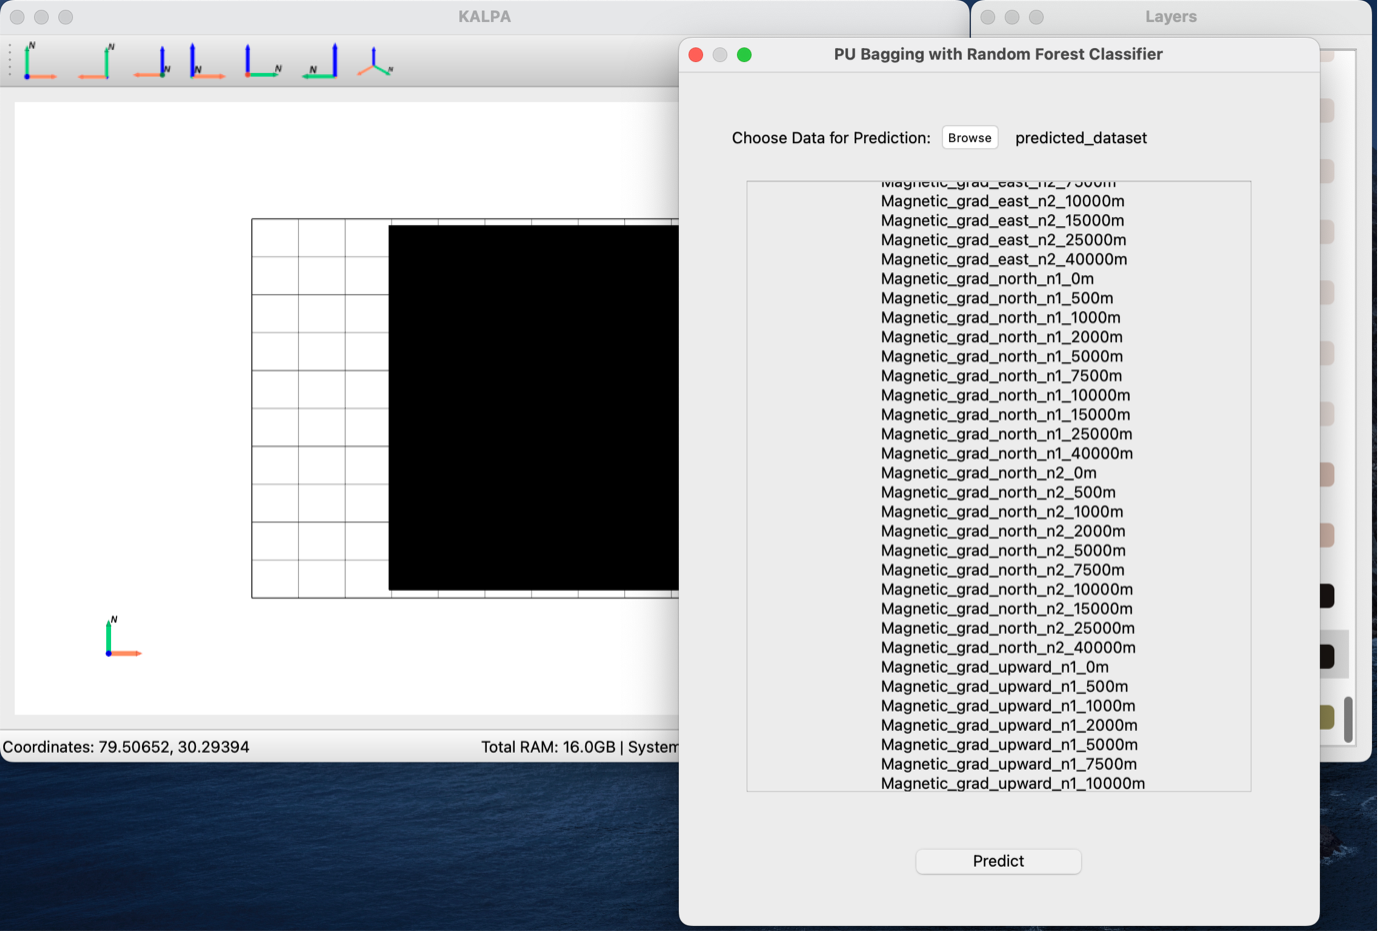1381x935 pixels.
Task: Select top view icon with green N arrow up
Action: pos(39,62)
